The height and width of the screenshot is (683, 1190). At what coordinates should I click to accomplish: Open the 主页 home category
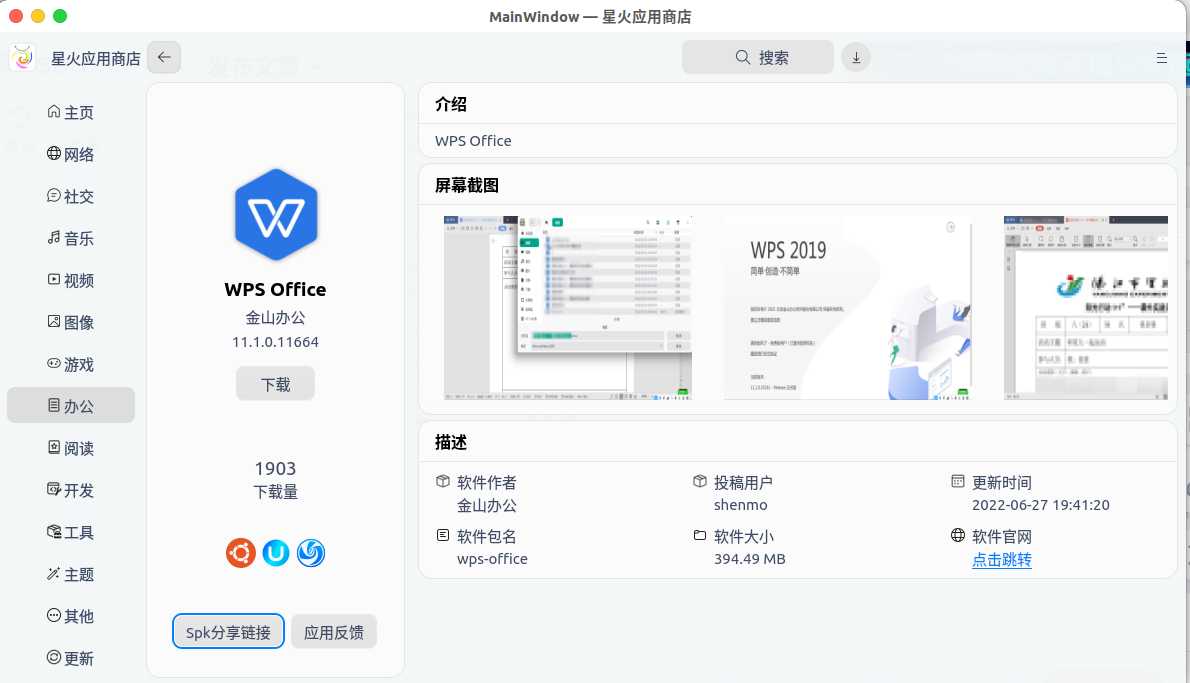click(71, 112)
